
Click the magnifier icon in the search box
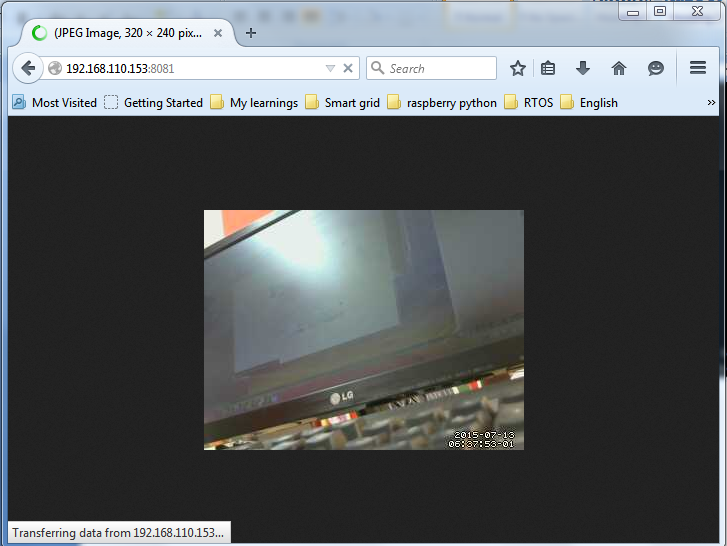(377, 68)
